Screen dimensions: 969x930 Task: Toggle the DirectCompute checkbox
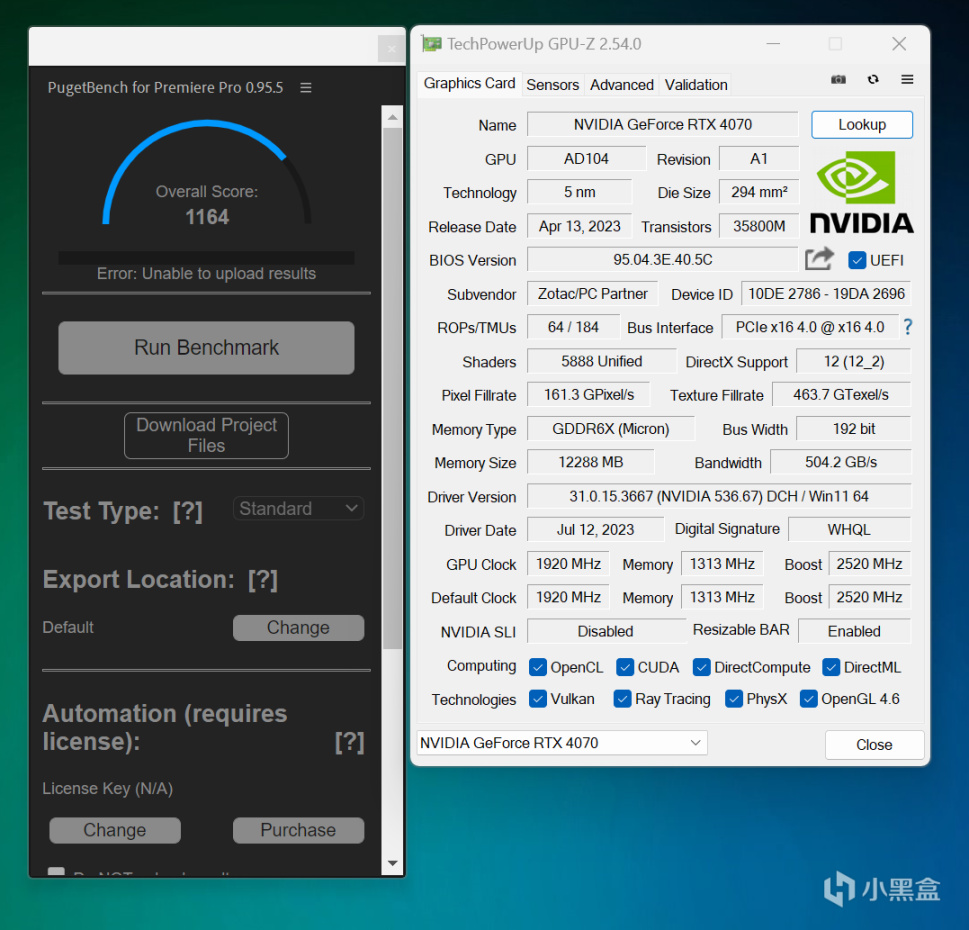[x=701, y=667]
